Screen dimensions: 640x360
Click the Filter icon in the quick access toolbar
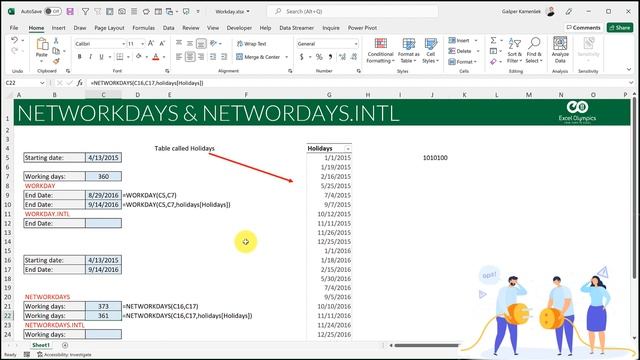pyautogui.click(x=85, y=11)
